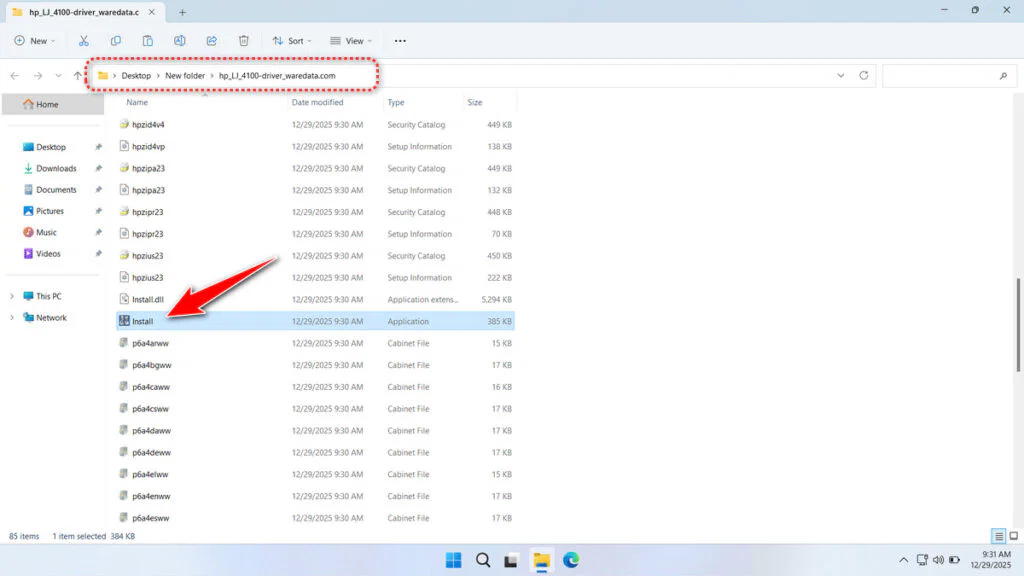Open the See more toolbar menu
The height and width of the screenshot is (576, 1024).
click(x=399, y=40)
